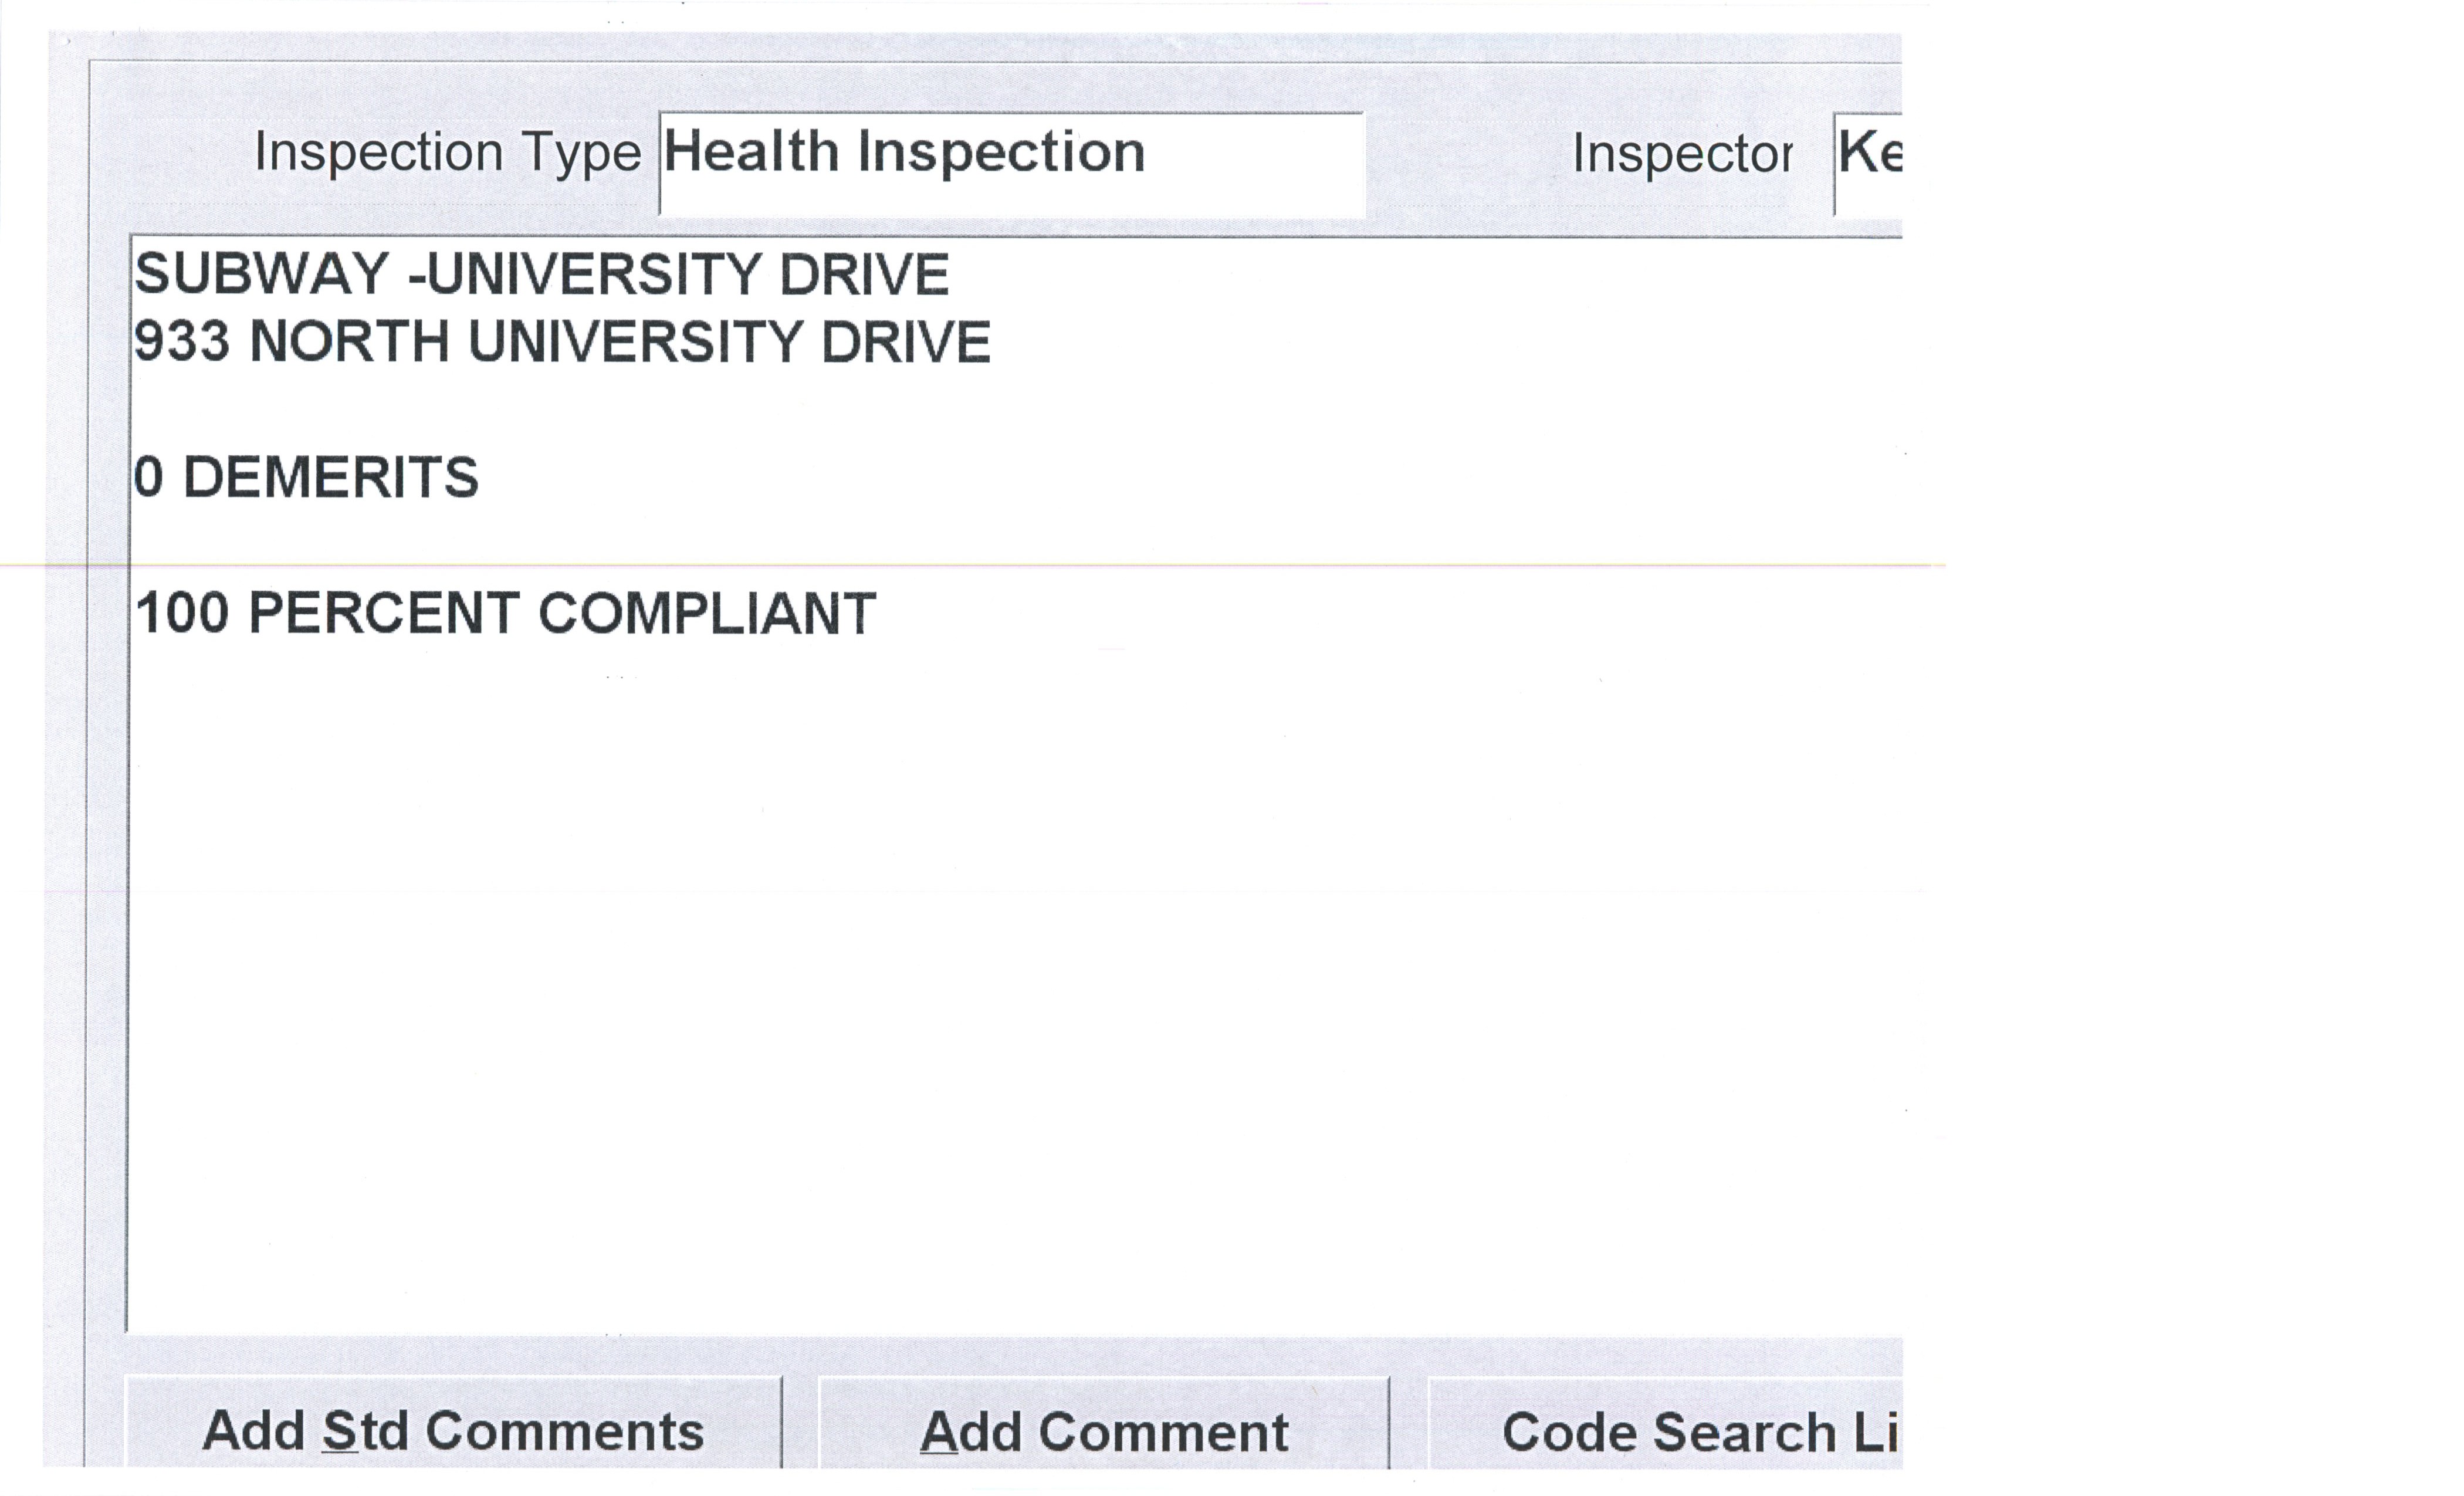Click the word SUBWAY in comments
The width and height of the screenshot is (2464, 1496).
coord(261,274)
